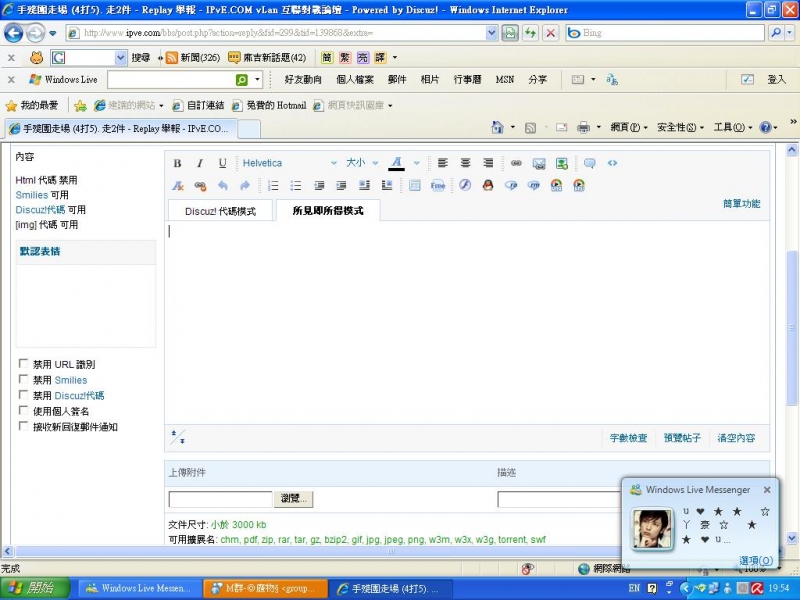Apply italic formatting in the editor
Image resolution: width=800 pixels, height=600 pixels.
pos(200,163)
